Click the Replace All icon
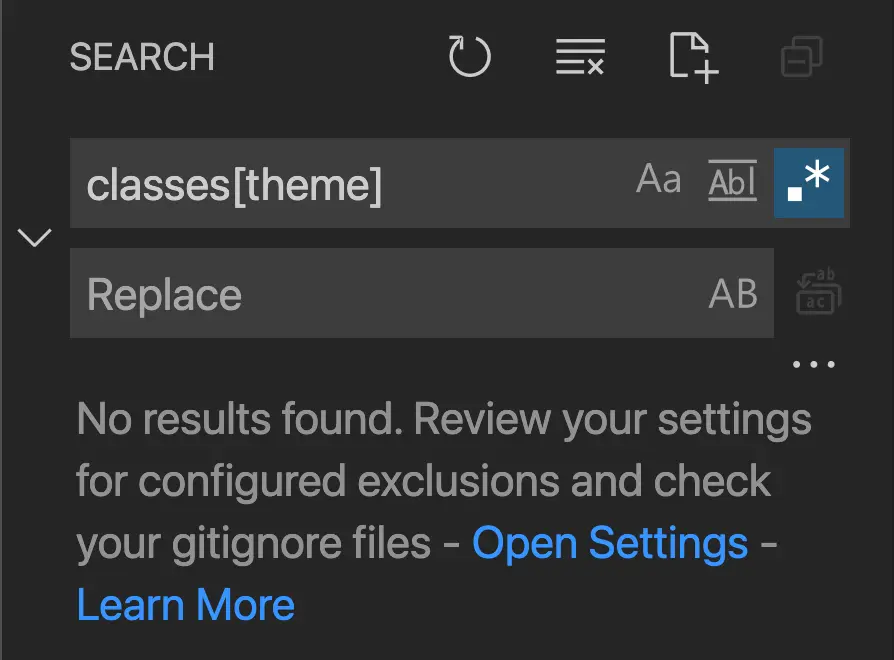 click(818, 291)
